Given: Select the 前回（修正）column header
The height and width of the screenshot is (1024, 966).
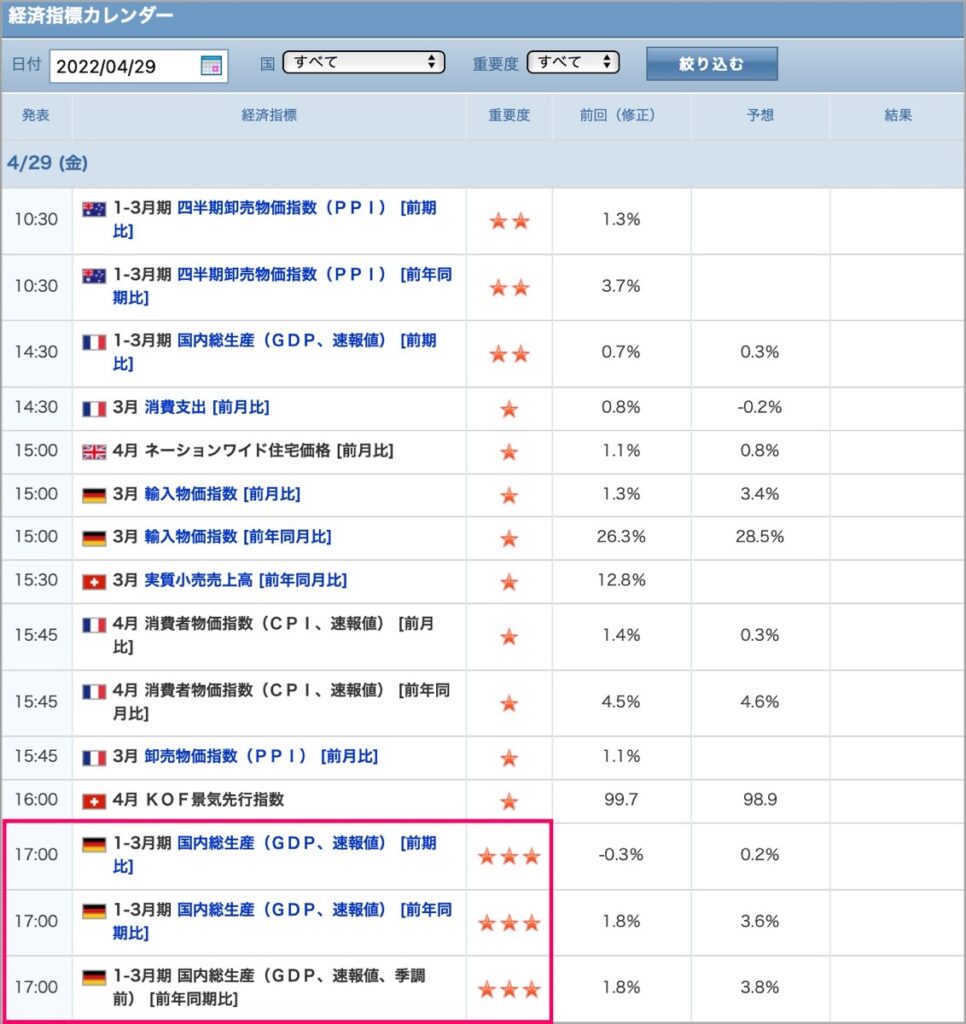Looking at the screenshot, I should [x=617, y=116].
